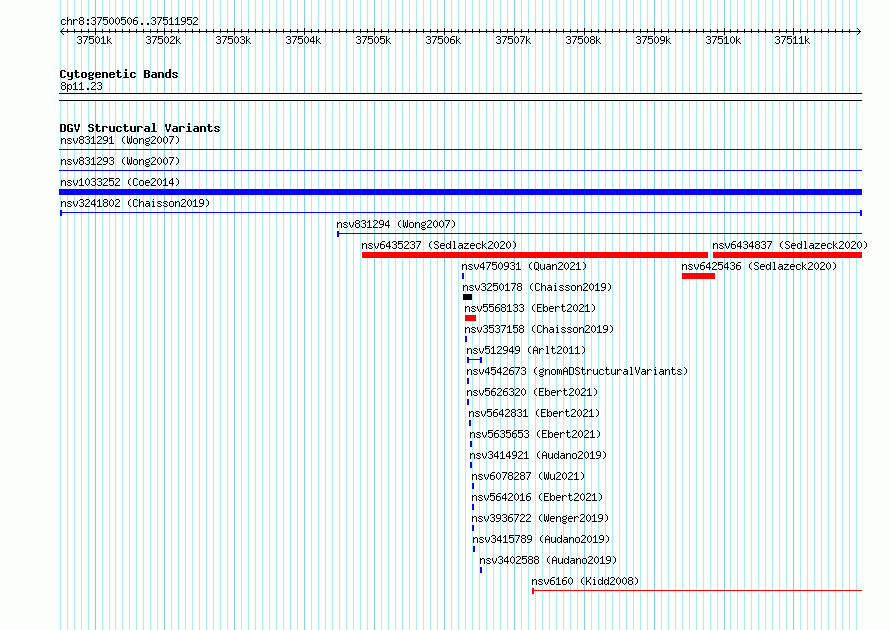
Task: Click the 37504k ruler tick label
Action: [x=303, y=40]
